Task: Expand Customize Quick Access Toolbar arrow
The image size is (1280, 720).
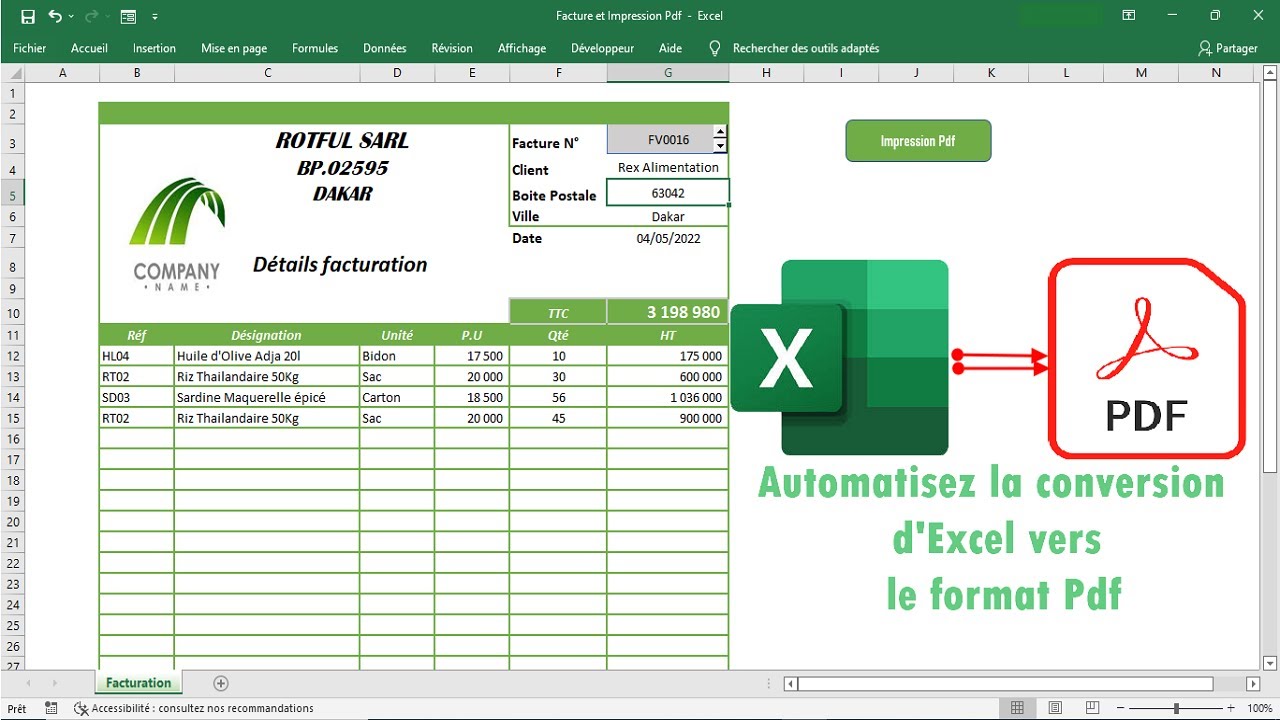Action: coord(154,17)
